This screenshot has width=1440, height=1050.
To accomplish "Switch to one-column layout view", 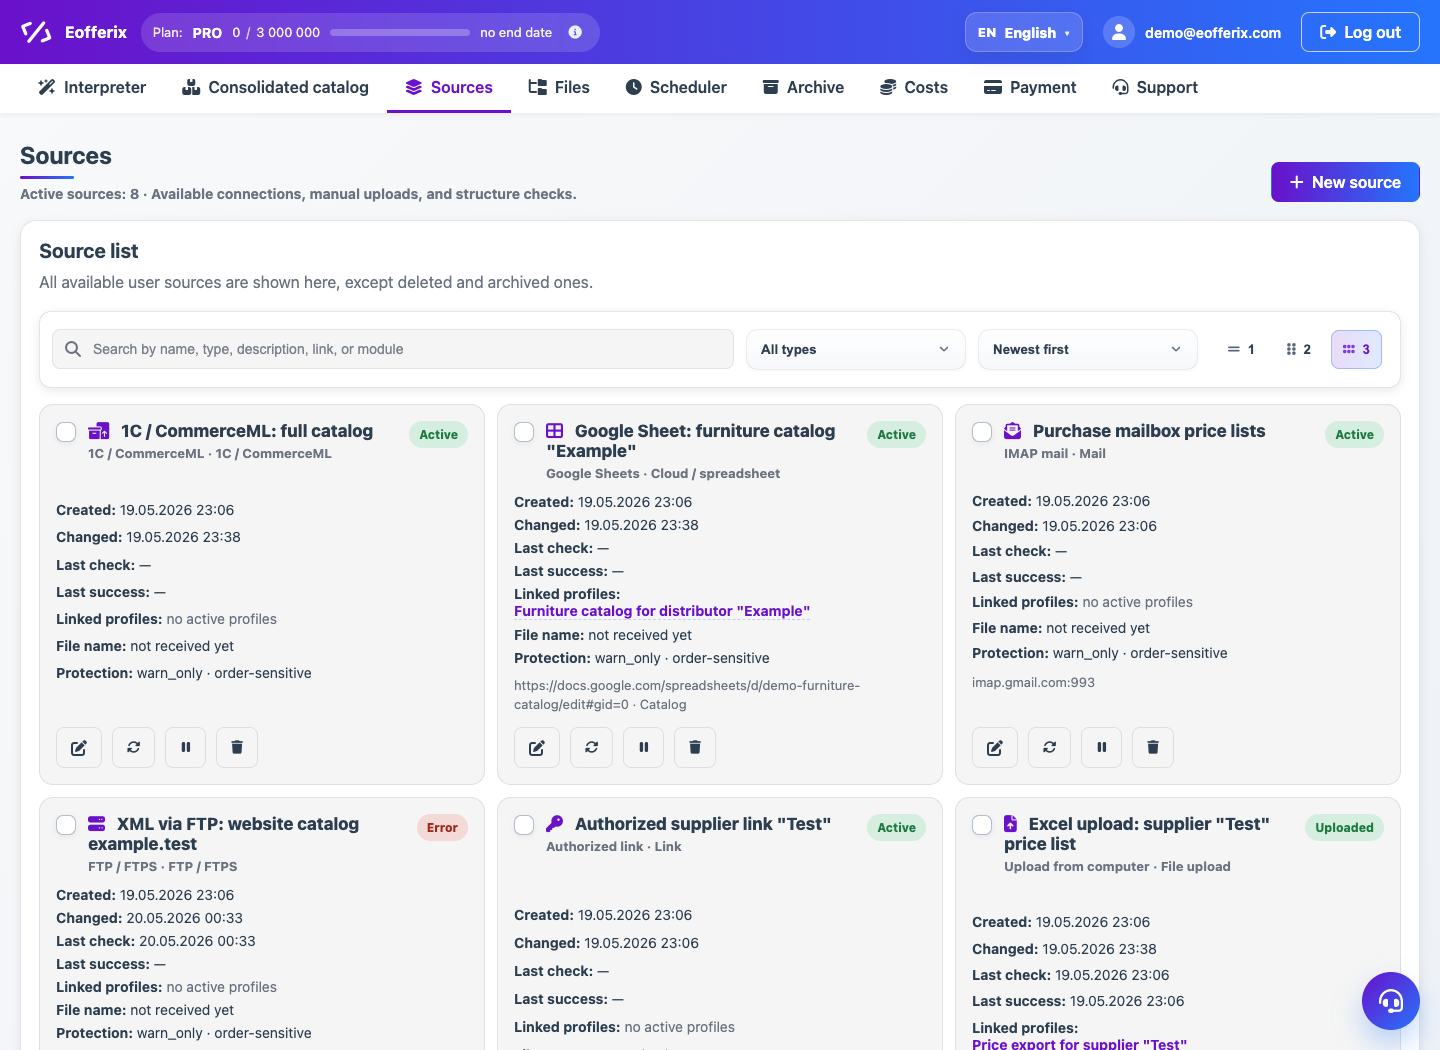I will pyautogui.click(x=1241, y=349).
